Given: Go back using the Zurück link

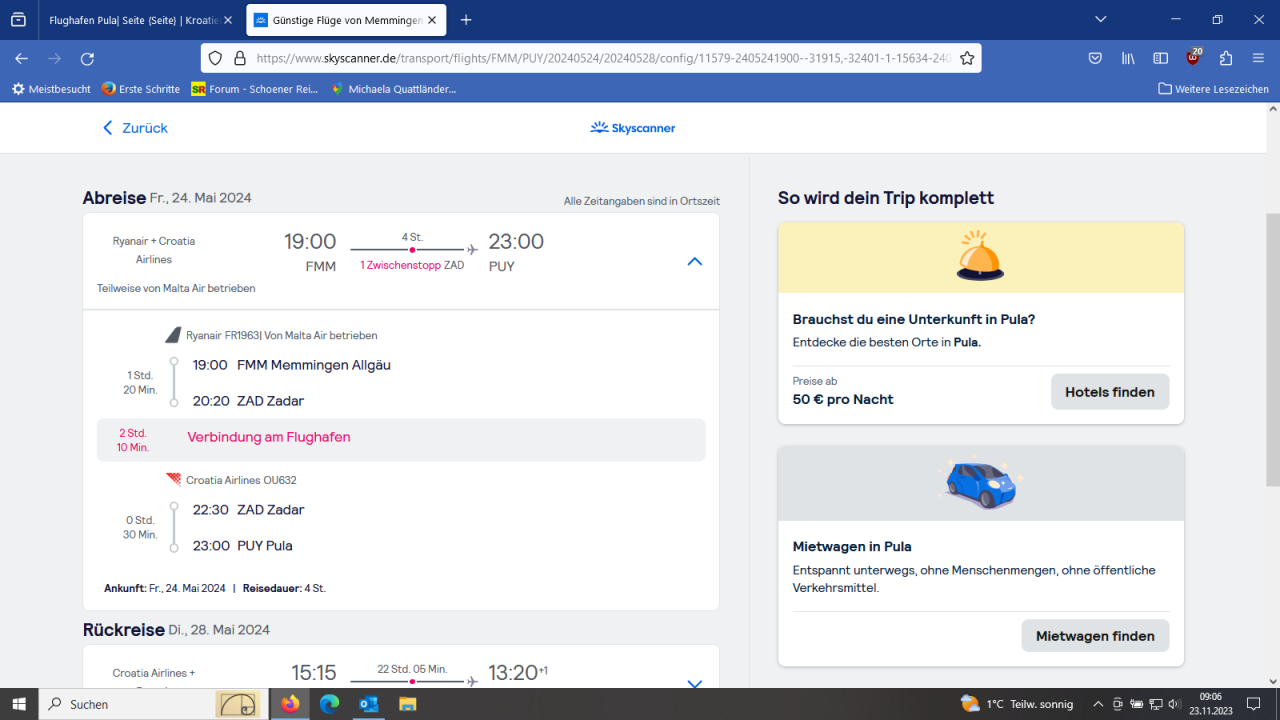Looking at the screenshot, I should click(x=135, y=128).
